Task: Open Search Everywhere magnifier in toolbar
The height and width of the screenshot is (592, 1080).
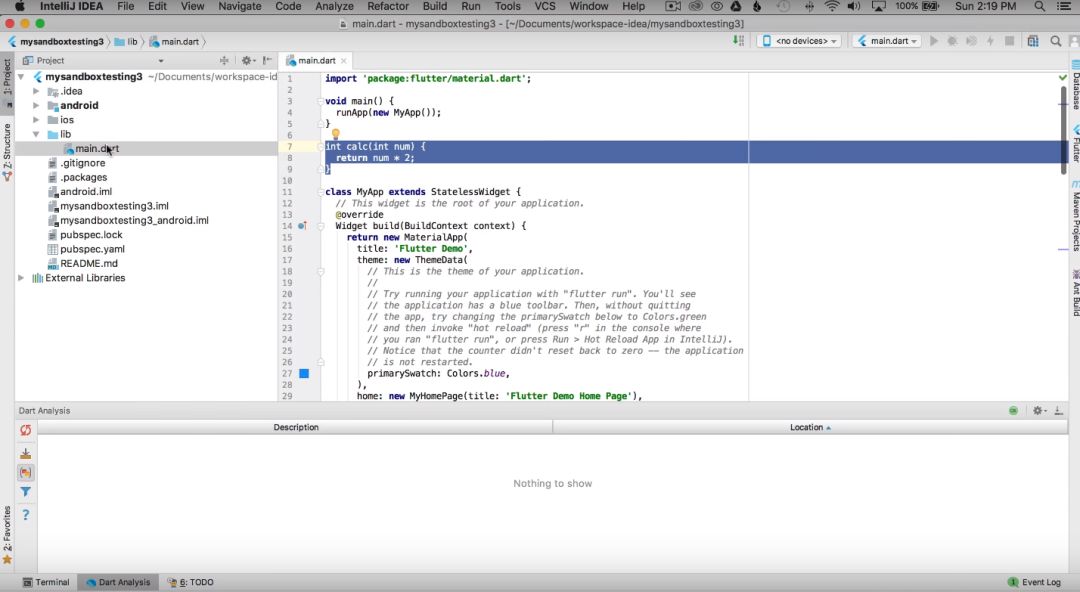Action: point(1055,41)
